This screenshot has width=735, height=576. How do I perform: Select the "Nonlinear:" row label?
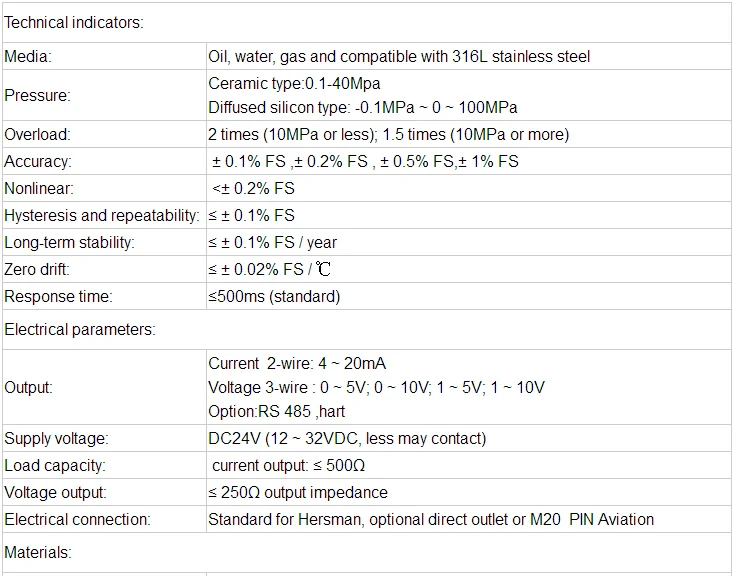point(39,189)
